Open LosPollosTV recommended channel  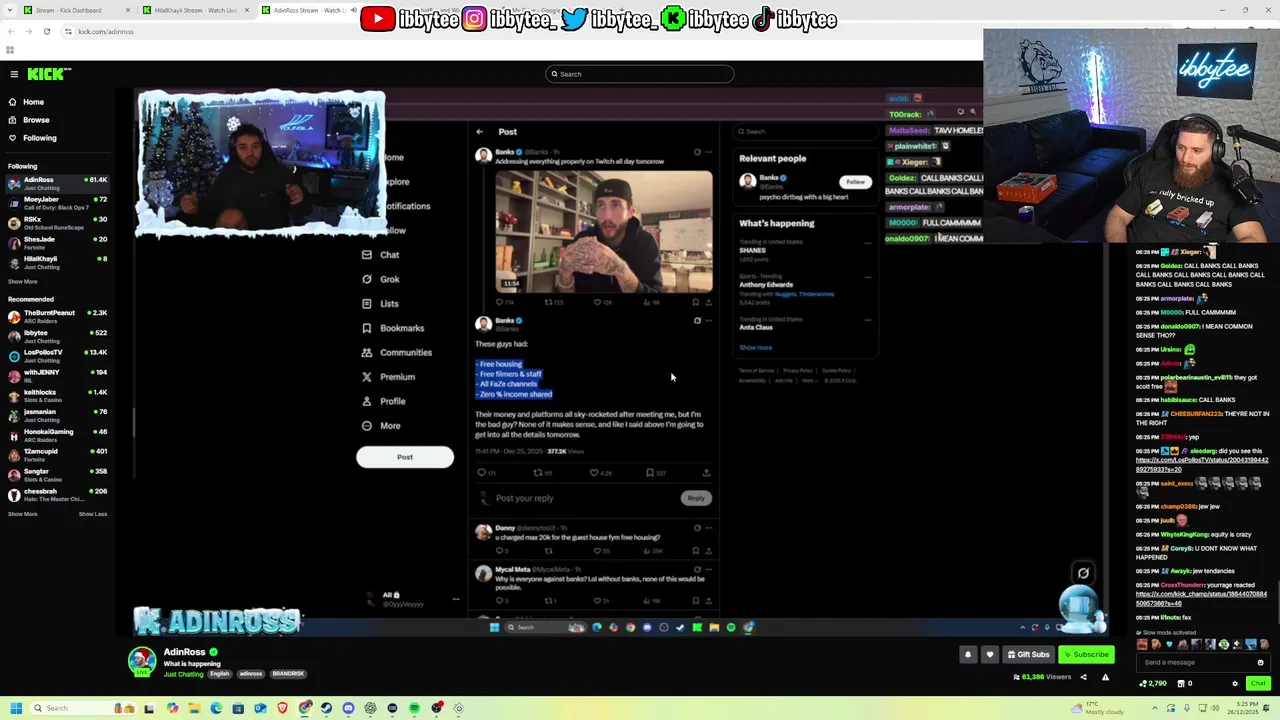click(x=58, y=356)
